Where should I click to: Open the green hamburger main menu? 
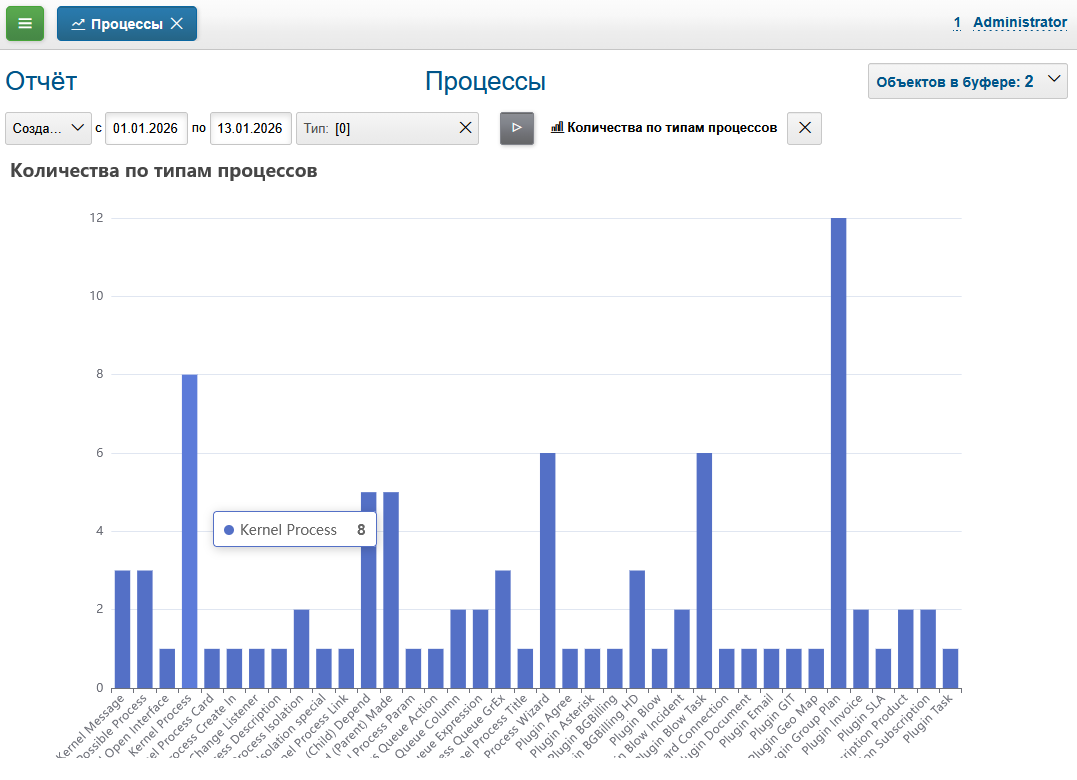coord(25,23)
